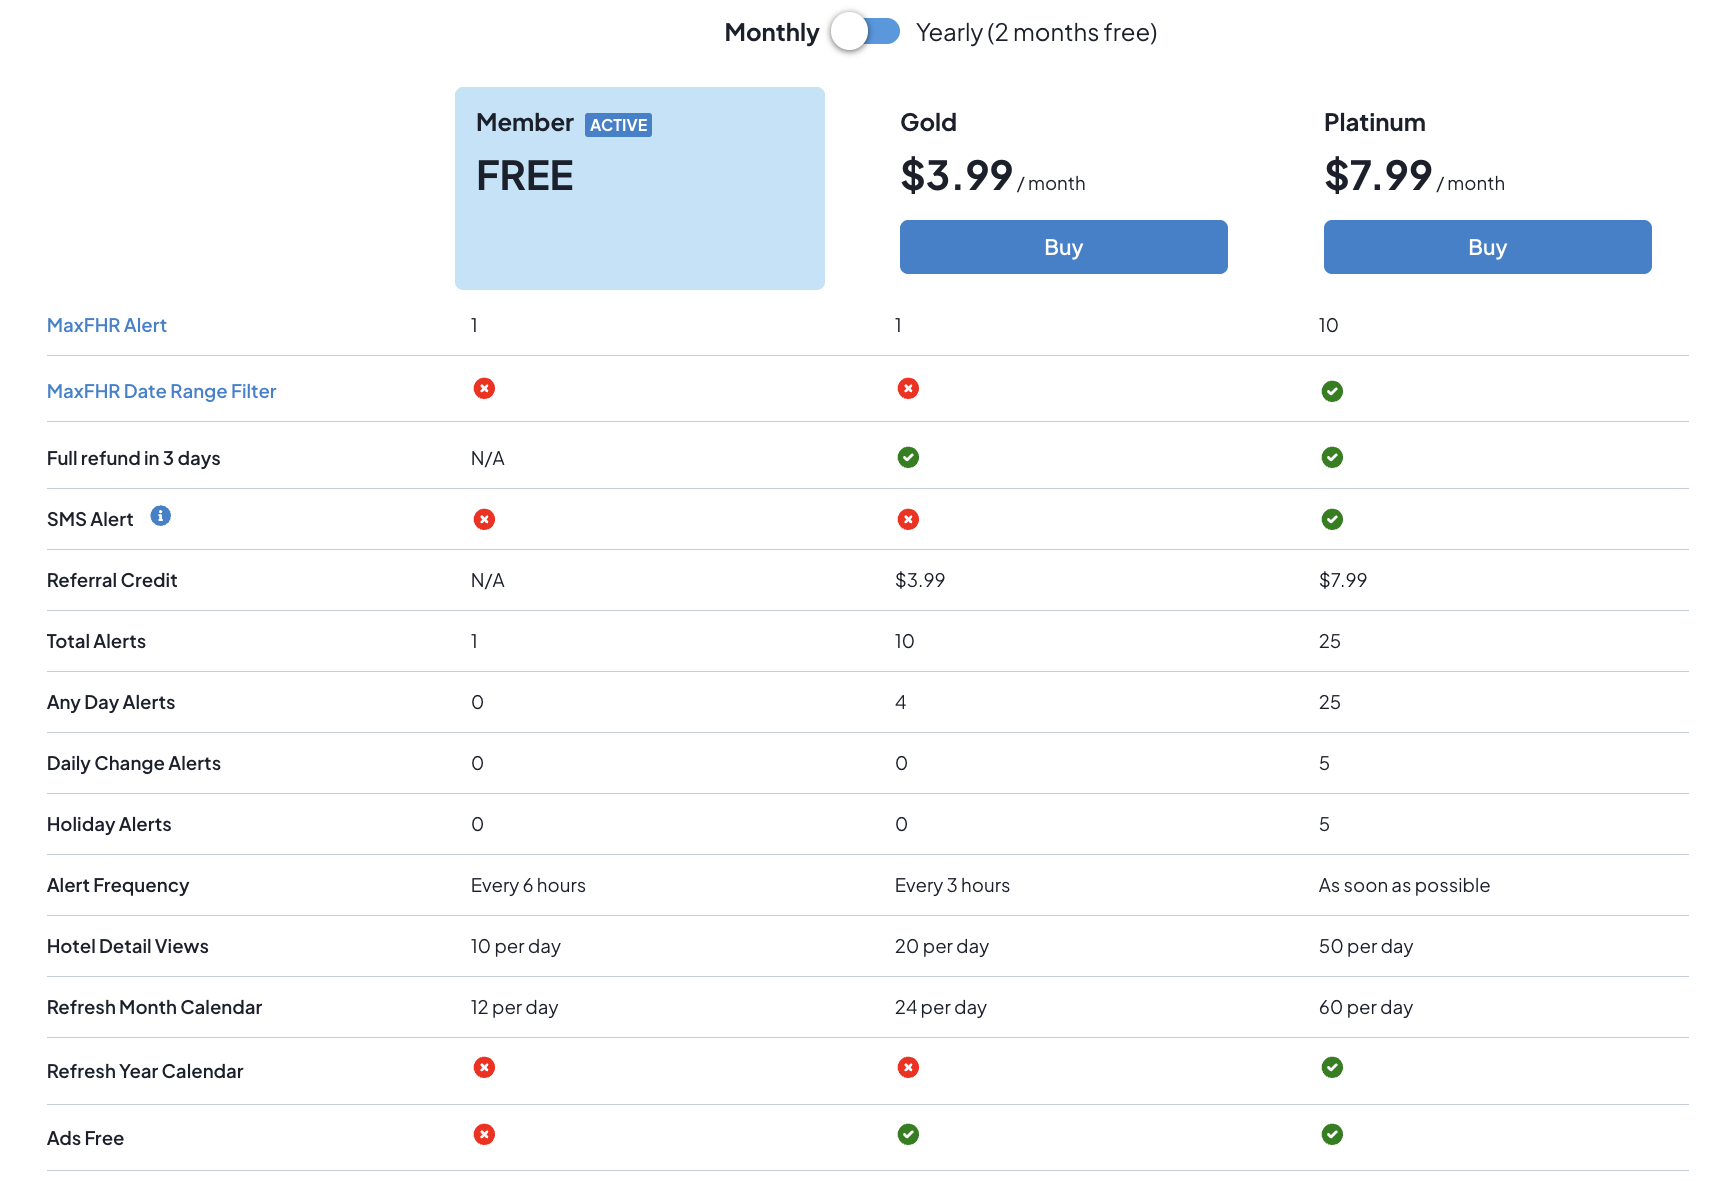Click the Refresh Month Calendar label

[154, 1007]
